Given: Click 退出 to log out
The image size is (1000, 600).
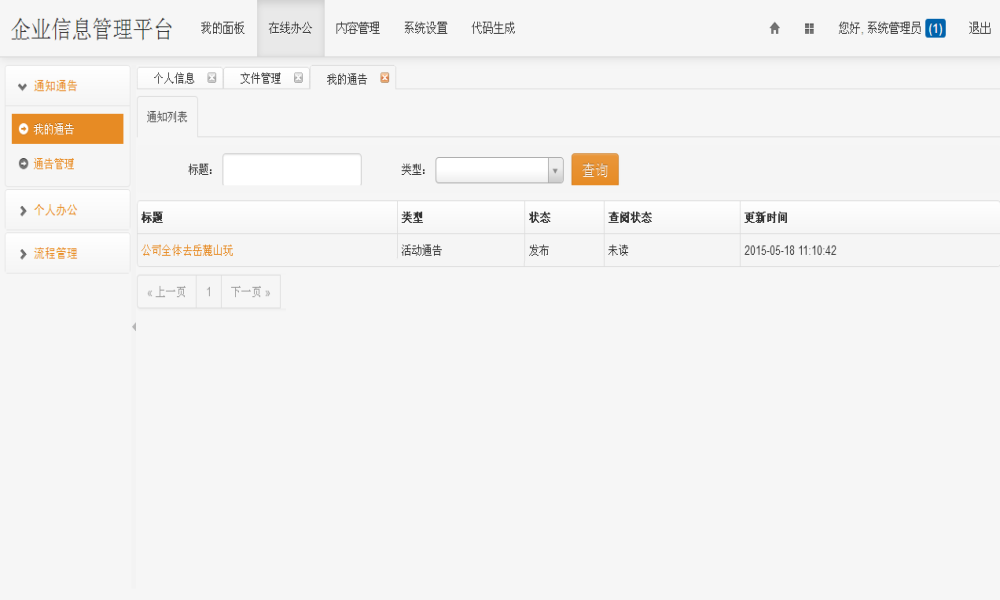Looking at the screenshot, I should pyautogui.click(x=980, y=28).
